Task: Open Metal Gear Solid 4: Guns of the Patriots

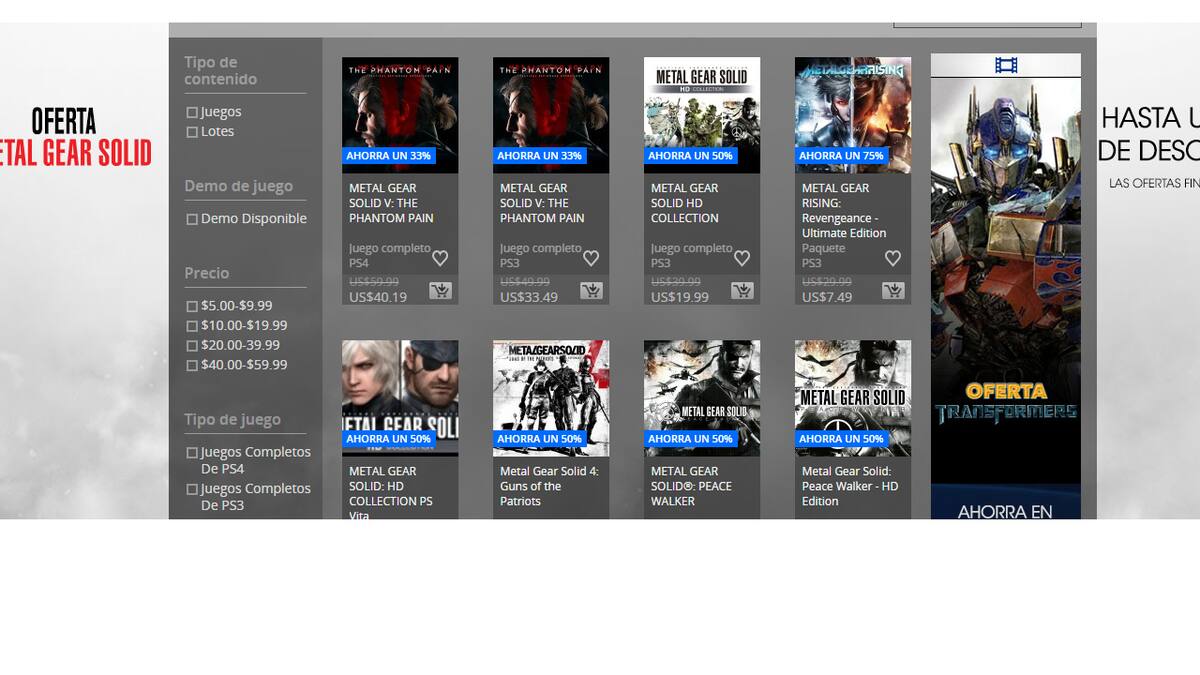Action: [549, 486]
